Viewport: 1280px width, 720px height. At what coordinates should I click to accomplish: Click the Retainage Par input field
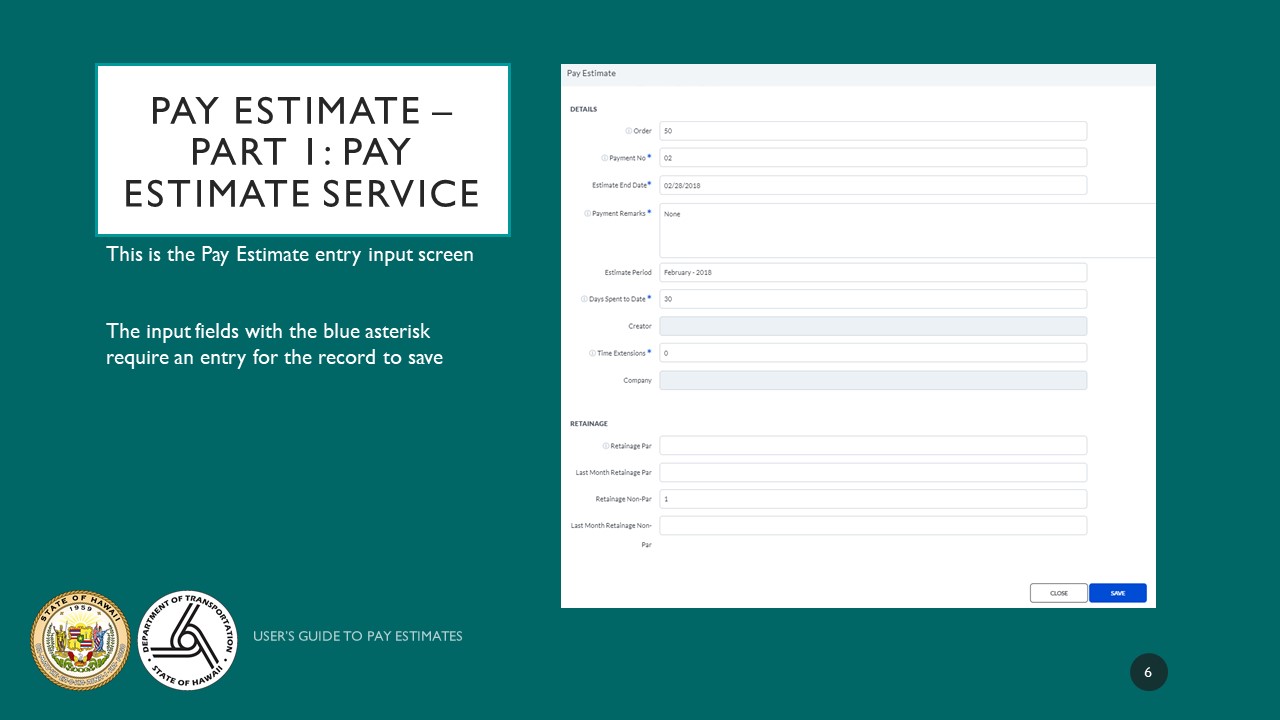tap(873, 445)
